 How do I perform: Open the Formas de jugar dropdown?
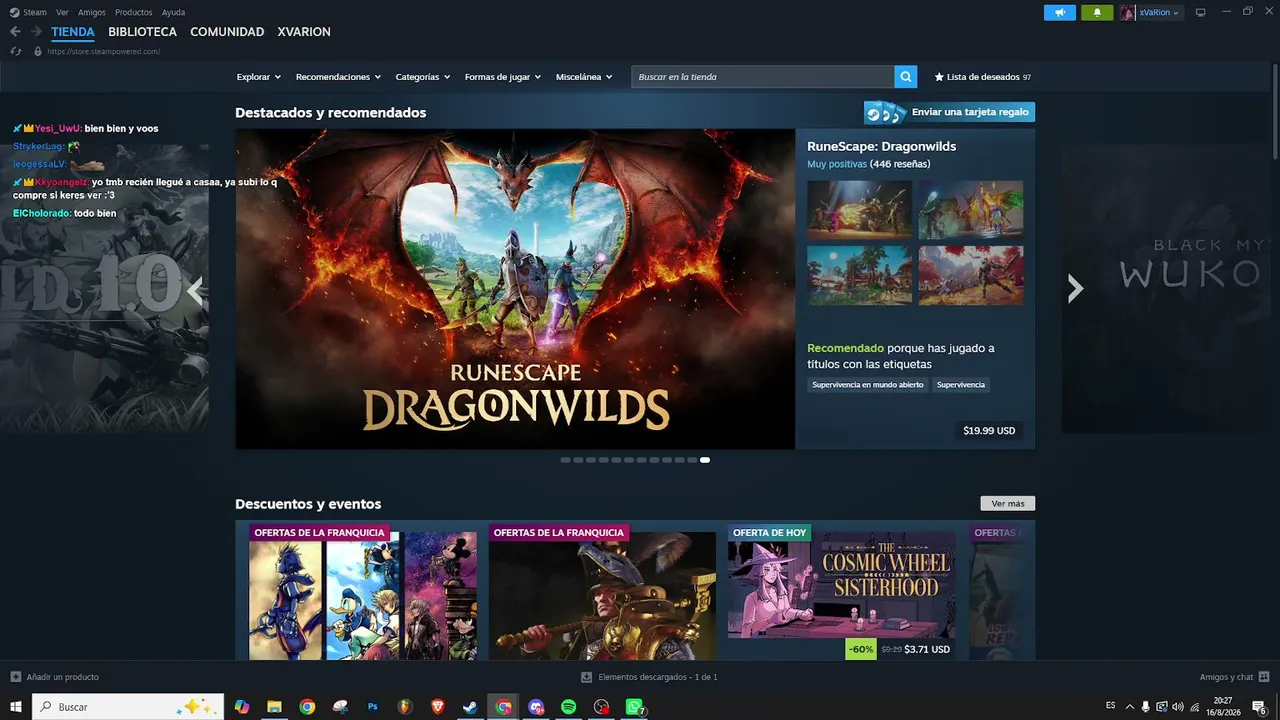point(503,77)
